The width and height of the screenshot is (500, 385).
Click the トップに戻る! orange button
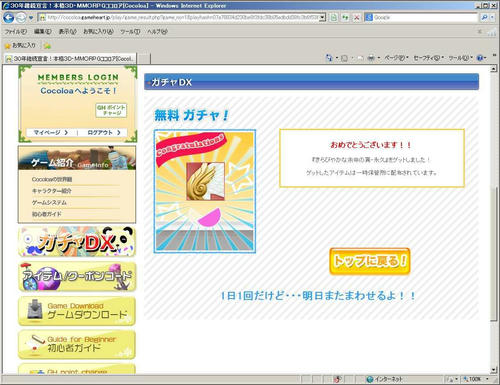[370, 261]
